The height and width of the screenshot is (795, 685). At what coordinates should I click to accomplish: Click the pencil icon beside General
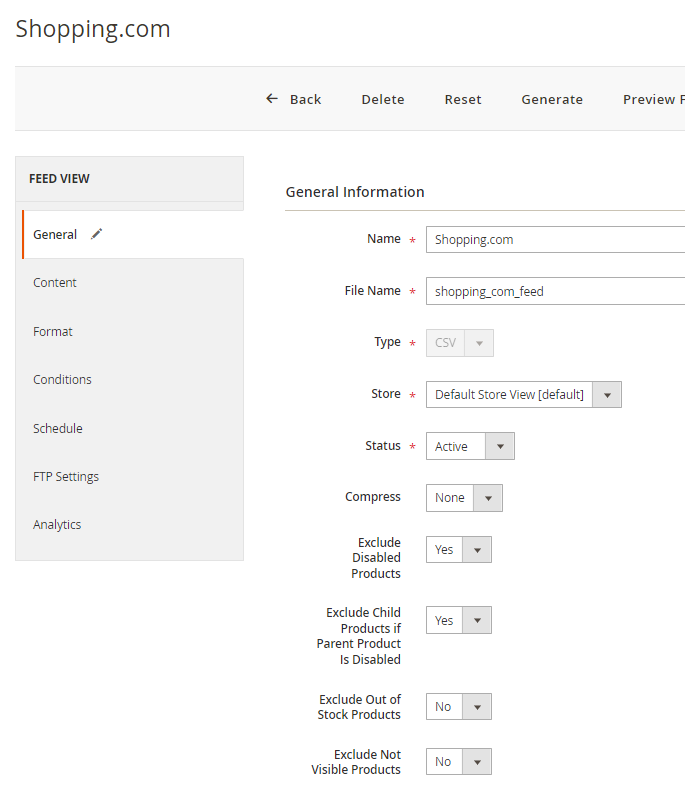[x=96, y=234]
